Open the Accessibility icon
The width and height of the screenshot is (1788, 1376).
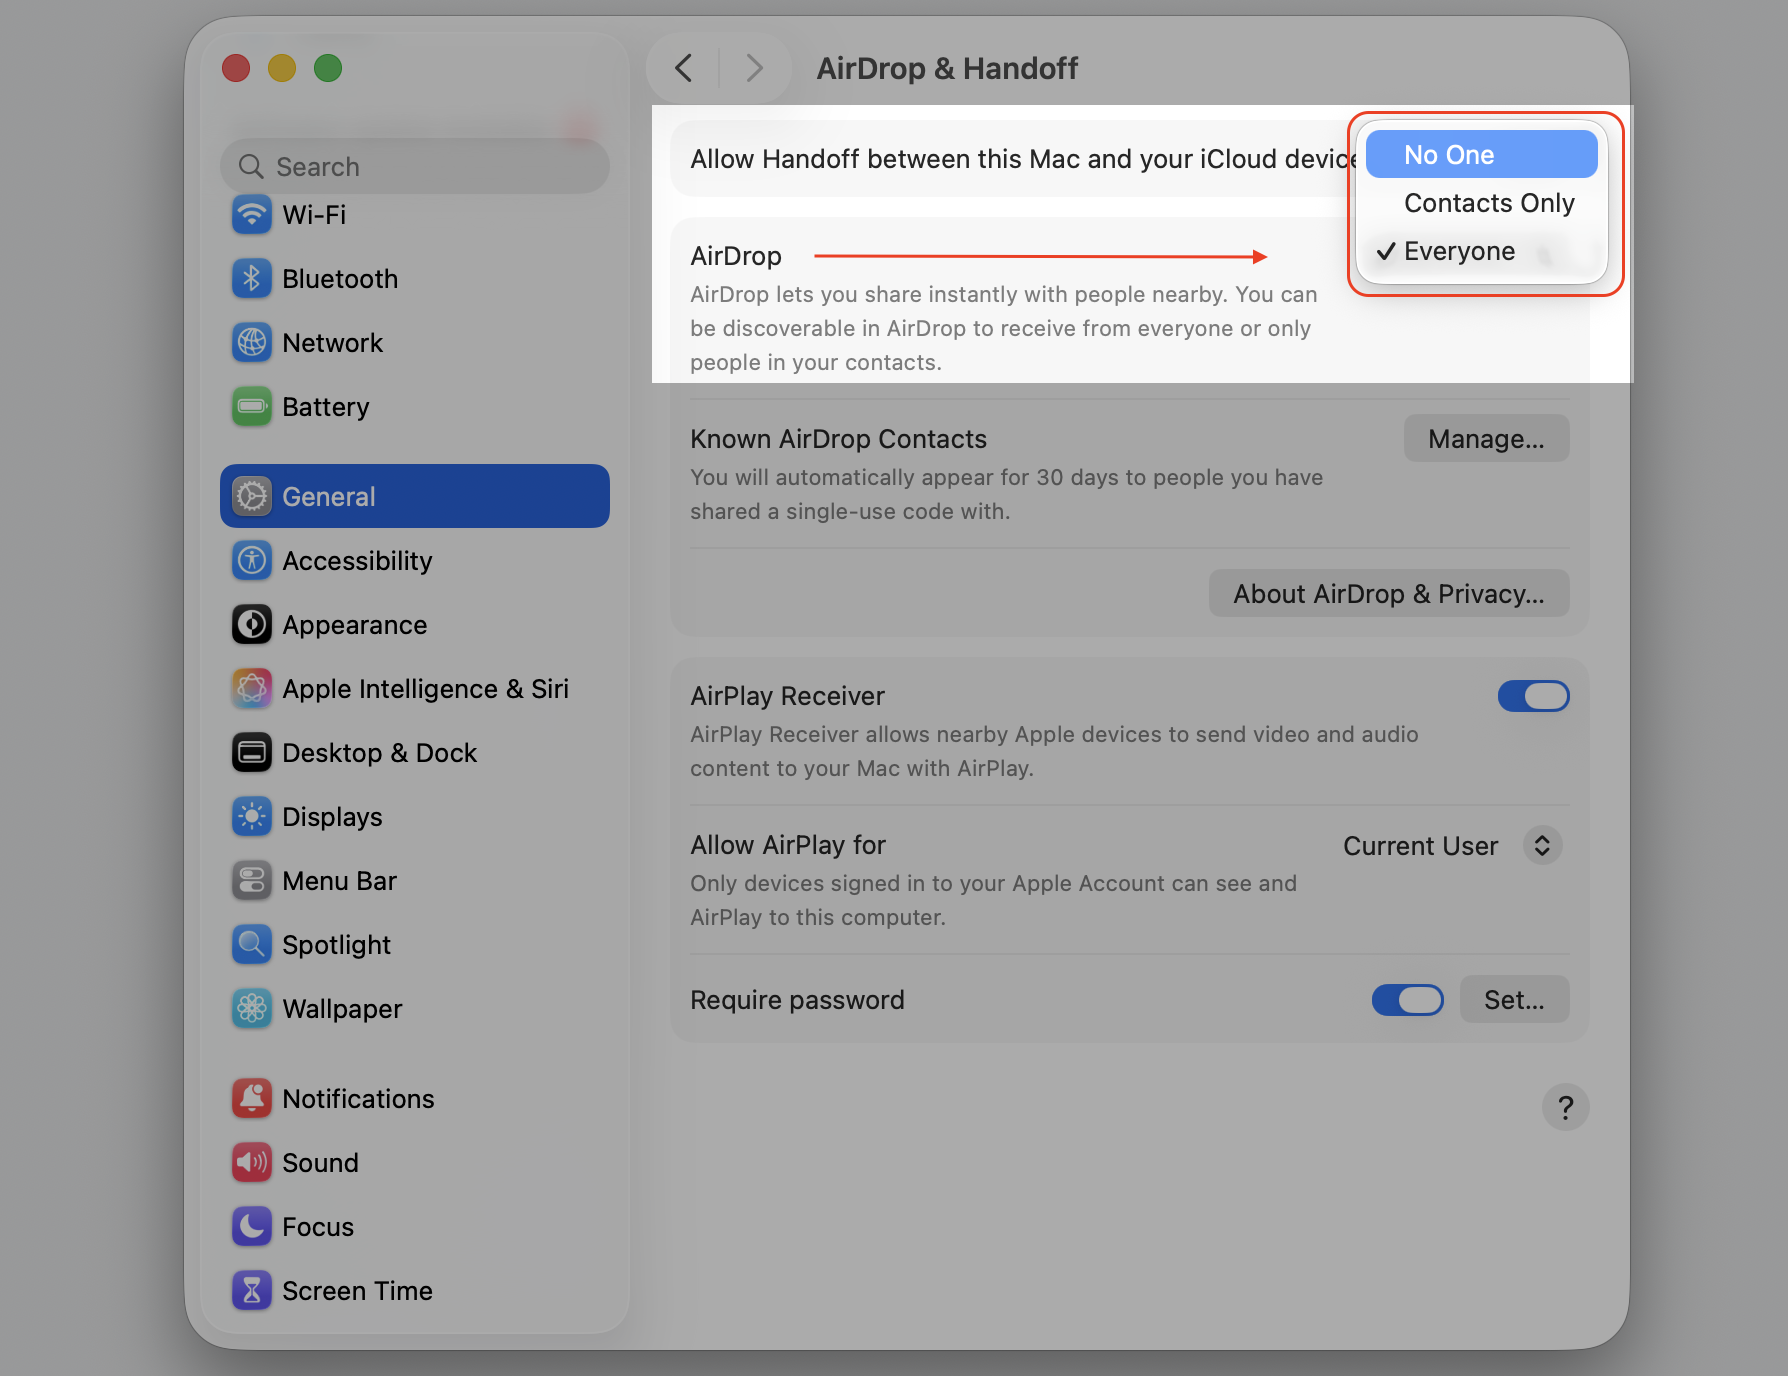tap(252, 561)
